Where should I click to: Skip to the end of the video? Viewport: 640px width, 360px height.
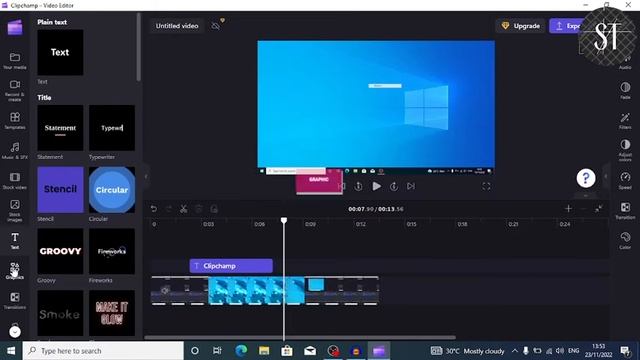click(x=411, y=186)
